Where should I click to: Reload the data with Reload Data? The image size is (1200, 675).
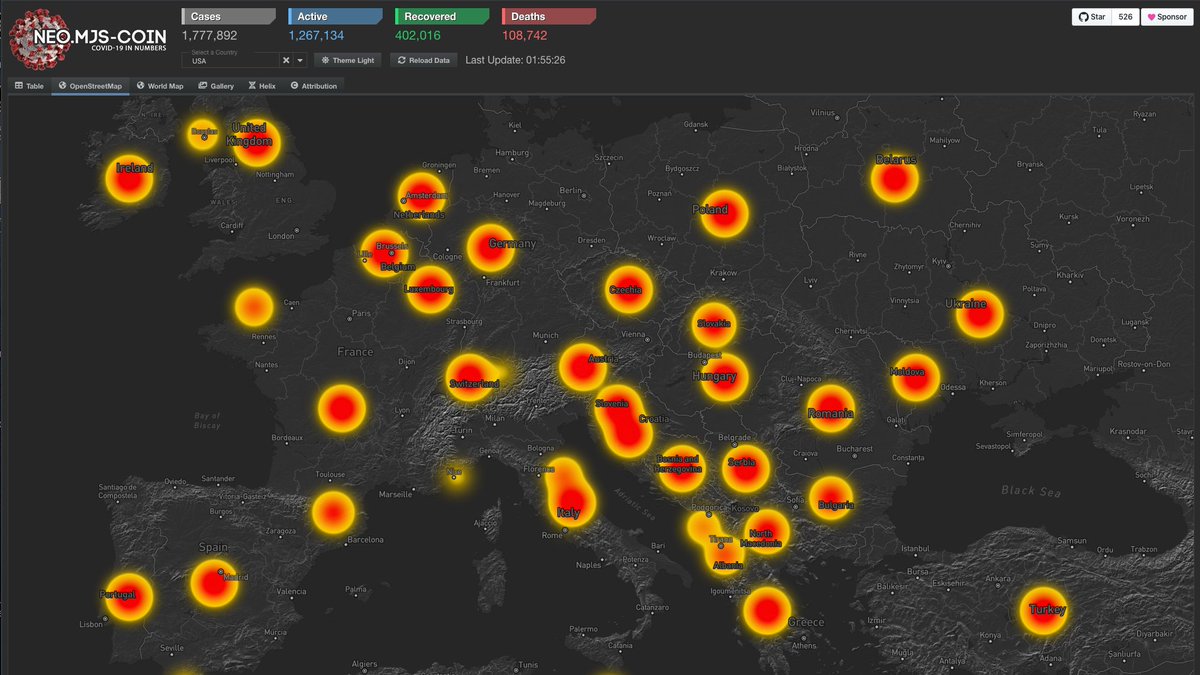click(424, 60)
